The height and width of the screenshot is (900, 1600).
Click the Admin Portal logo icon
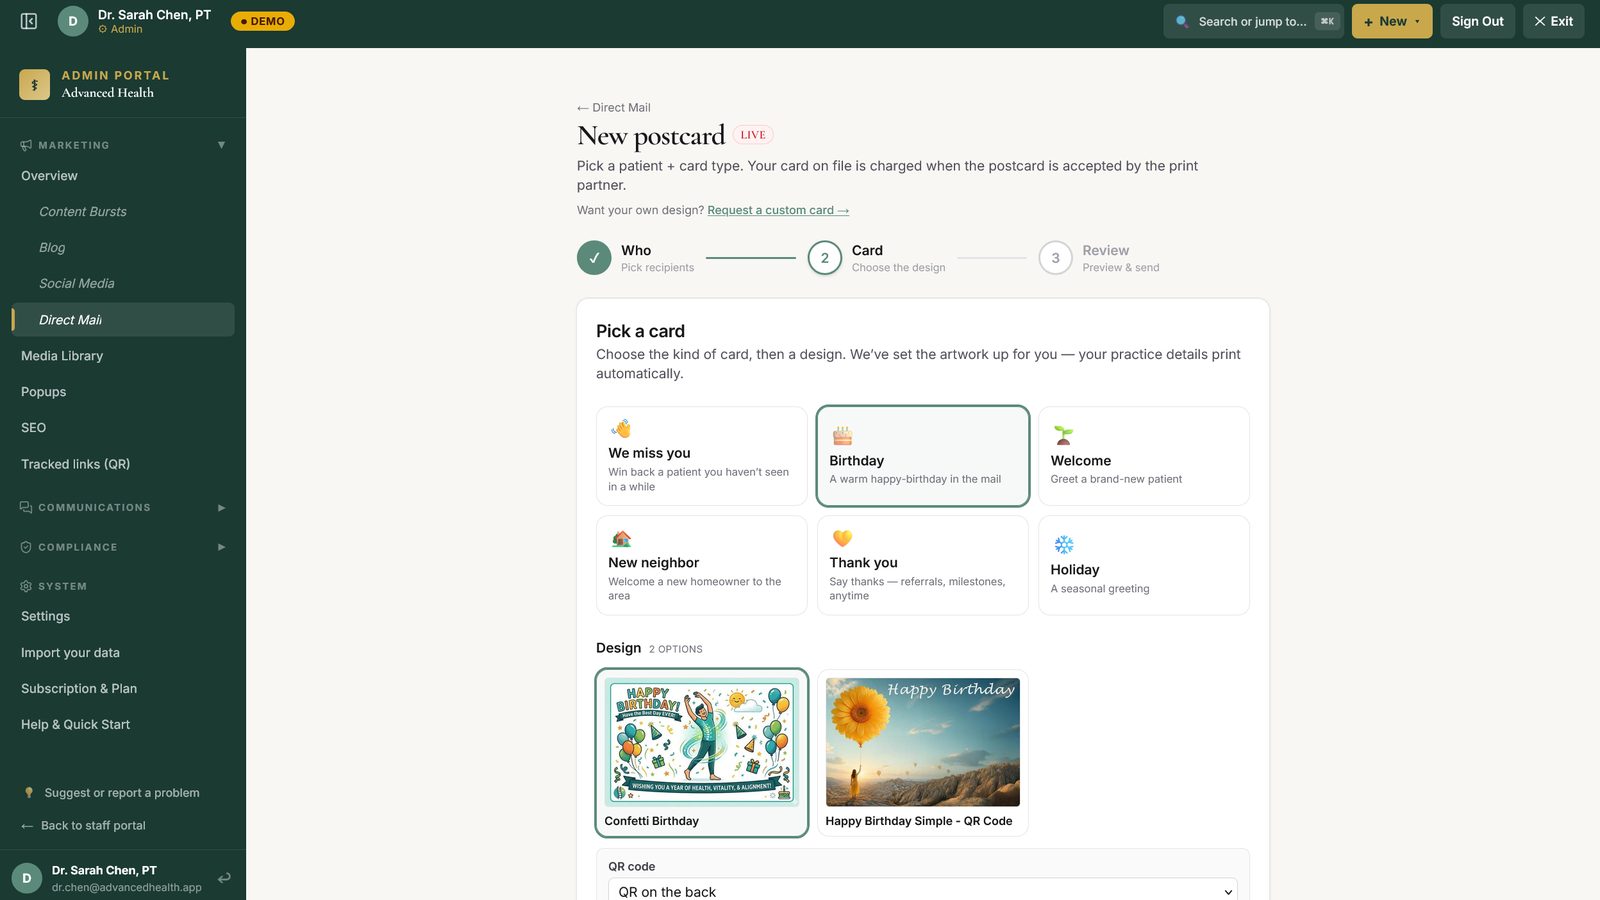pos(34,84)
